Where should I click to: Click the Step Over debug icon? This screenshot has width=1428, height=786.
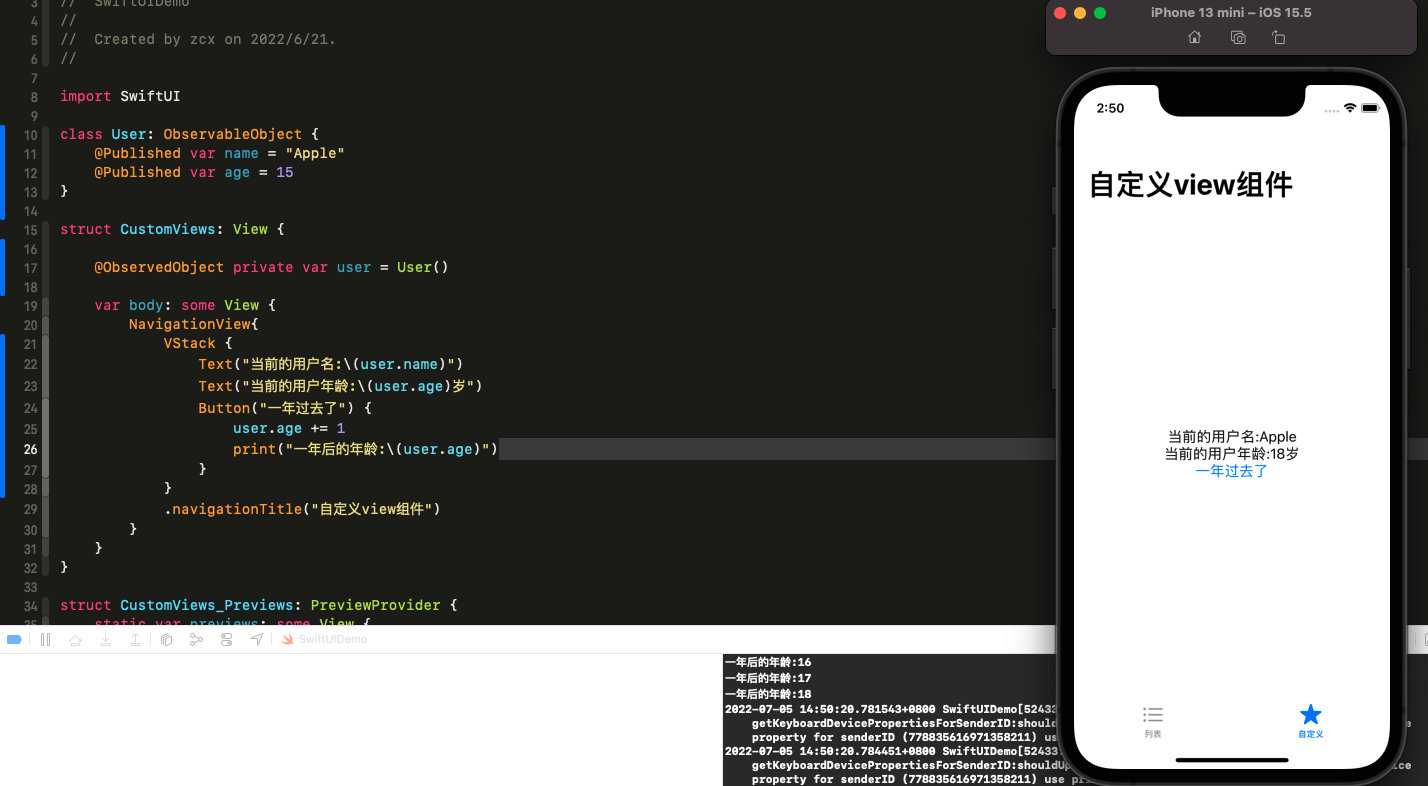coord(75,639)
